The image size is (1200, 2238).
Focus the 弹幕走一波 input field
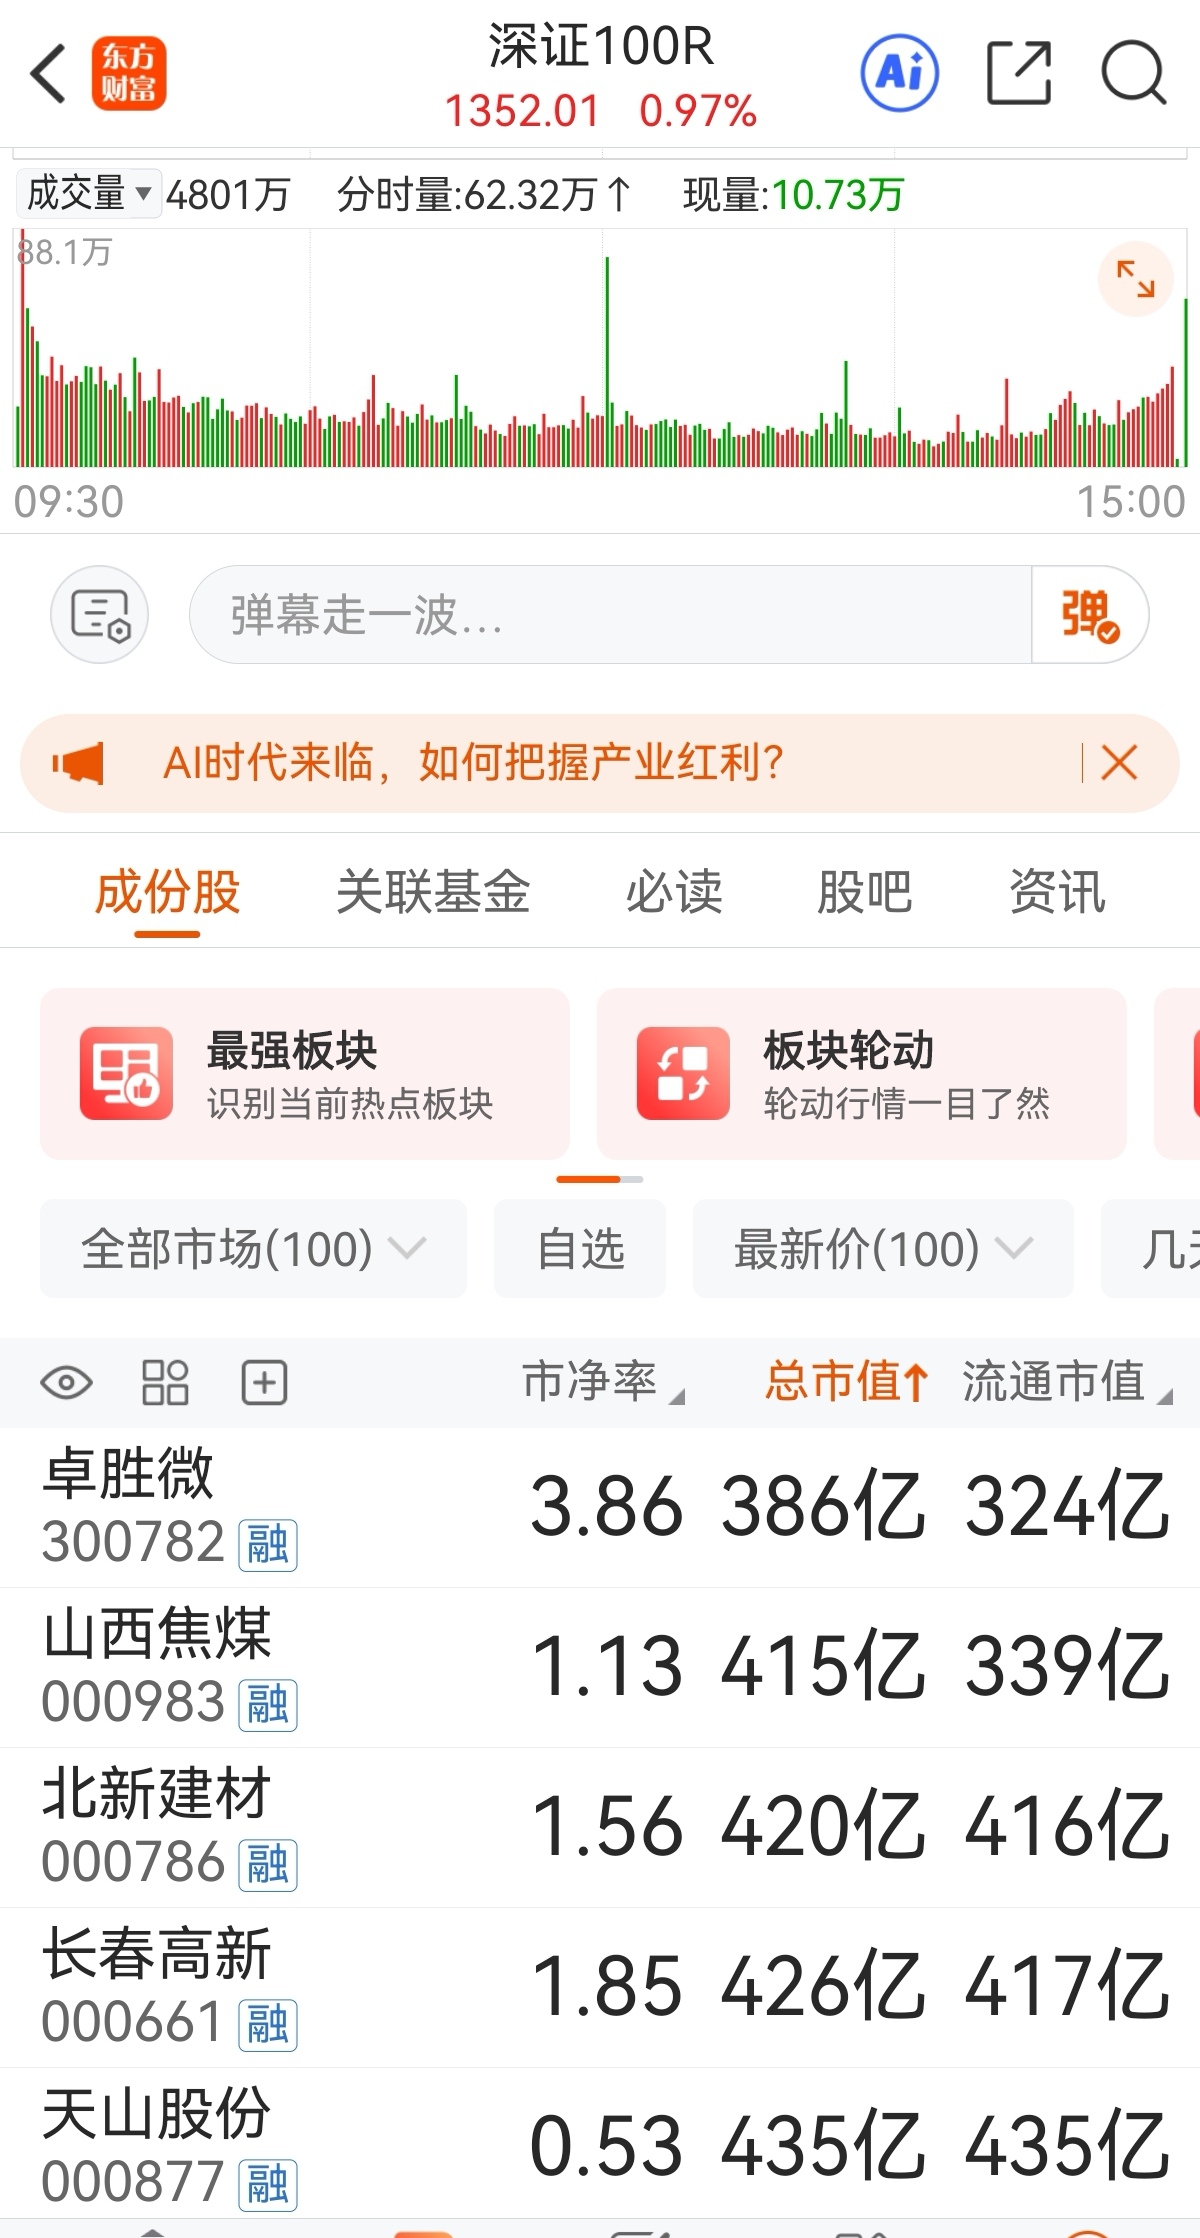click(610, 614)
